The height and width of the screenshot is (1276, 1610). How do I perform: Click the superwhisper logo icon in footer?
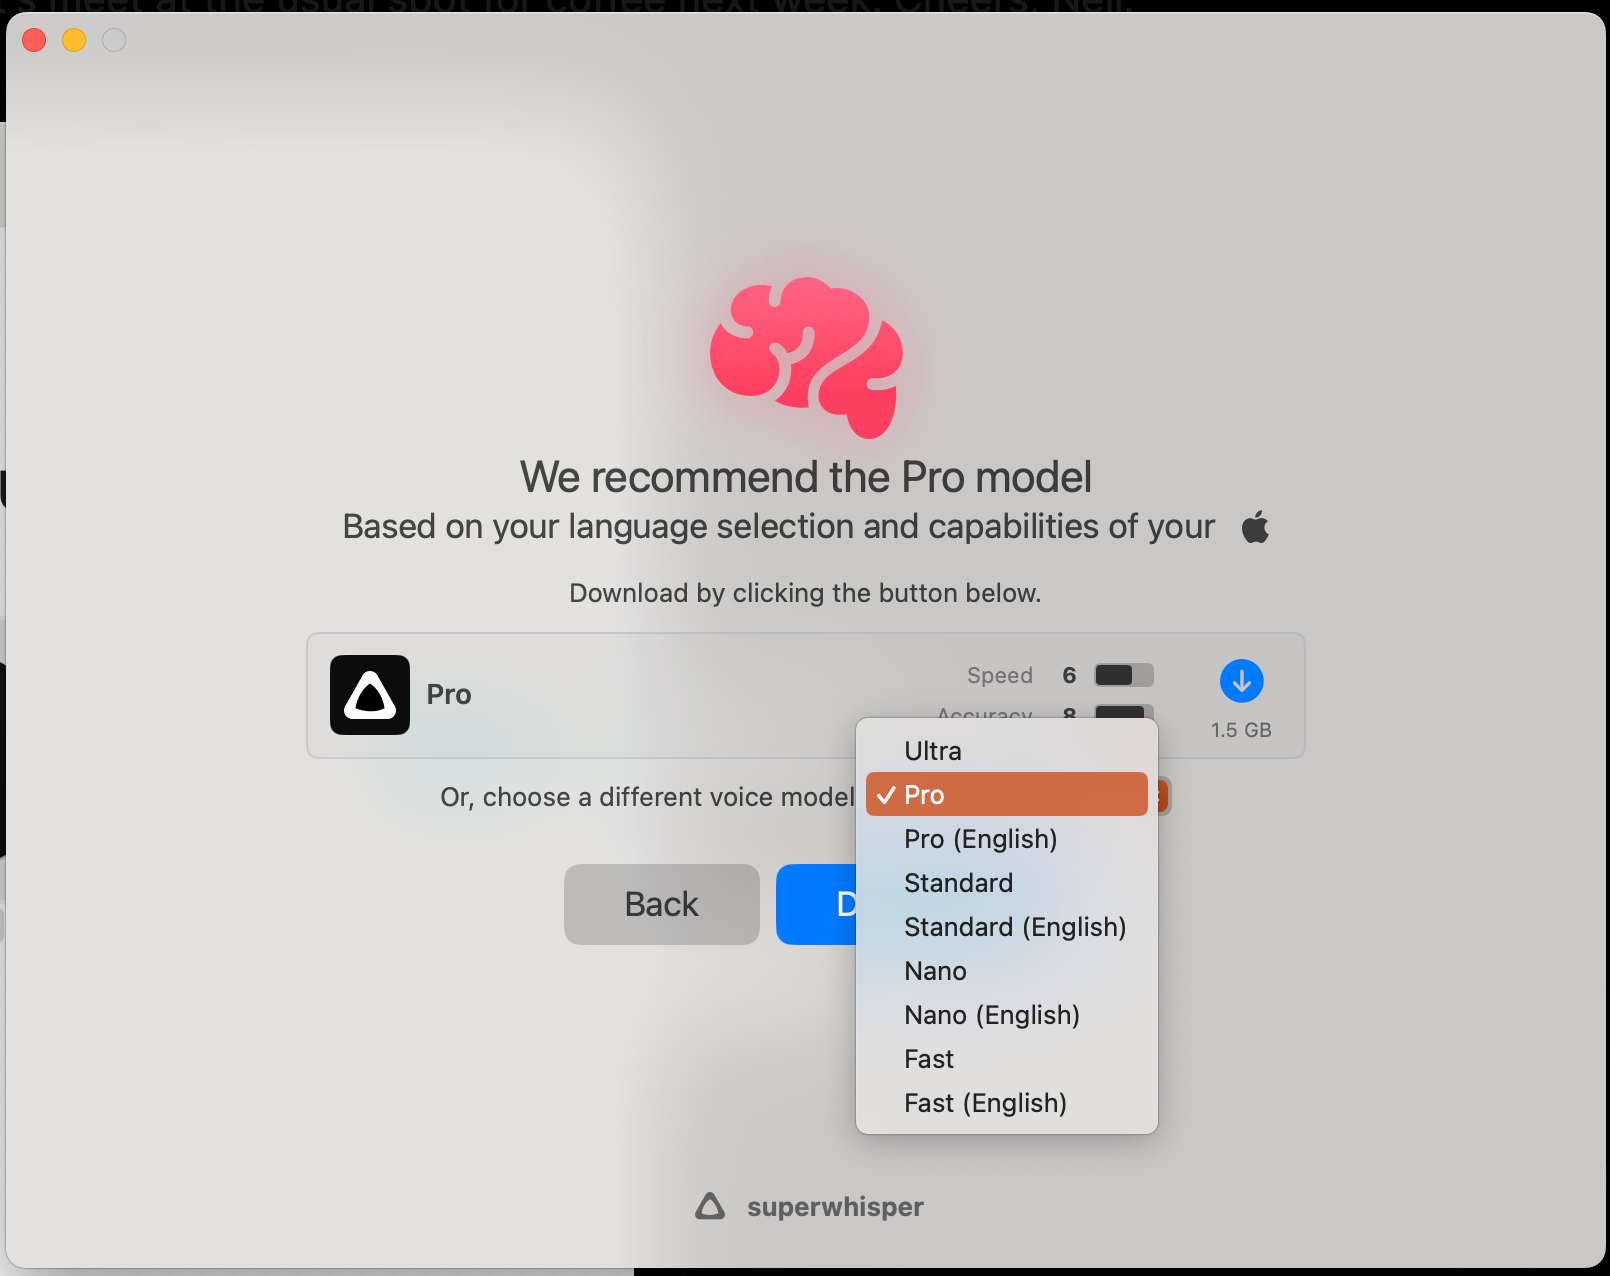click(x=710, y=1206)
